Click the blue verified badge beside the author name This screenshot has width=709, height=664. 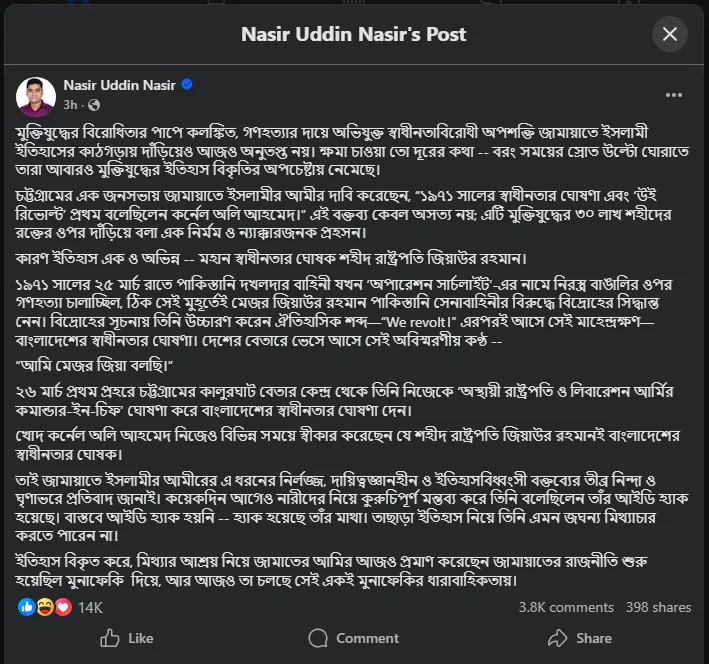pos(186,85)
